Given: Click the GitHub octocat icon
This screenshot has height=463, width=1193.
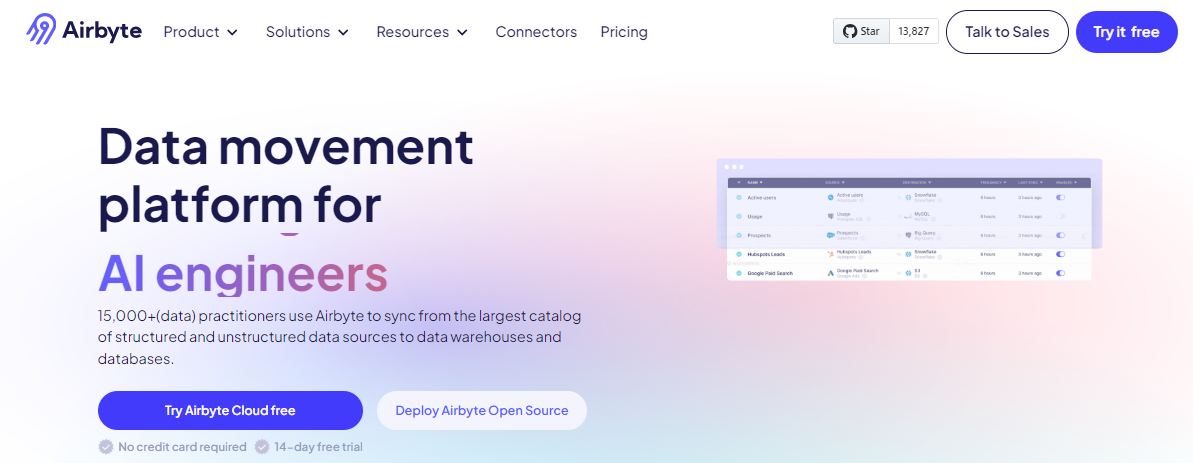Looking at the screenshot, I should pyautogui.click(x=850, y=32).
